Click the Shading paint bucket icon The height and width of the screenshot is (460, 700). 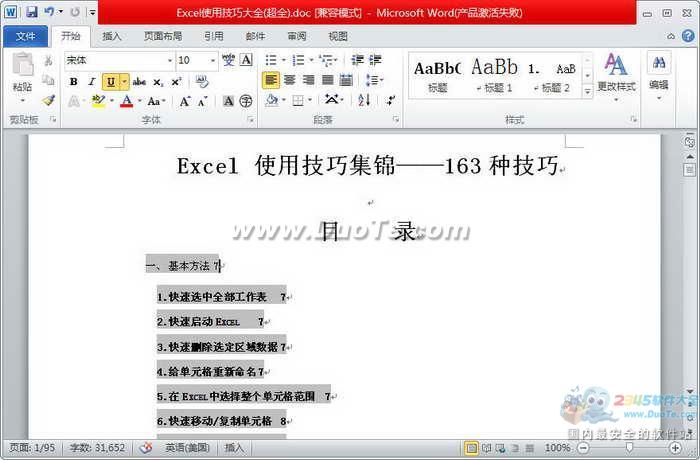[271, 100]
